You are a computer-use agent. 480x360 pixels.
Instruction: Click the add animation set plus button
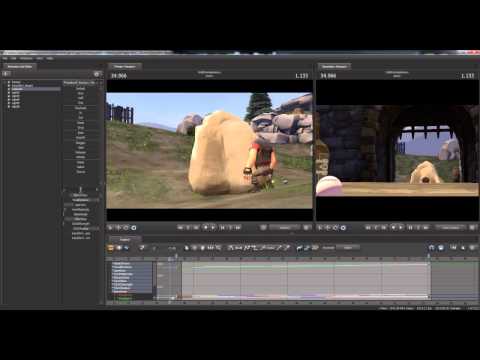click(7, 74)
